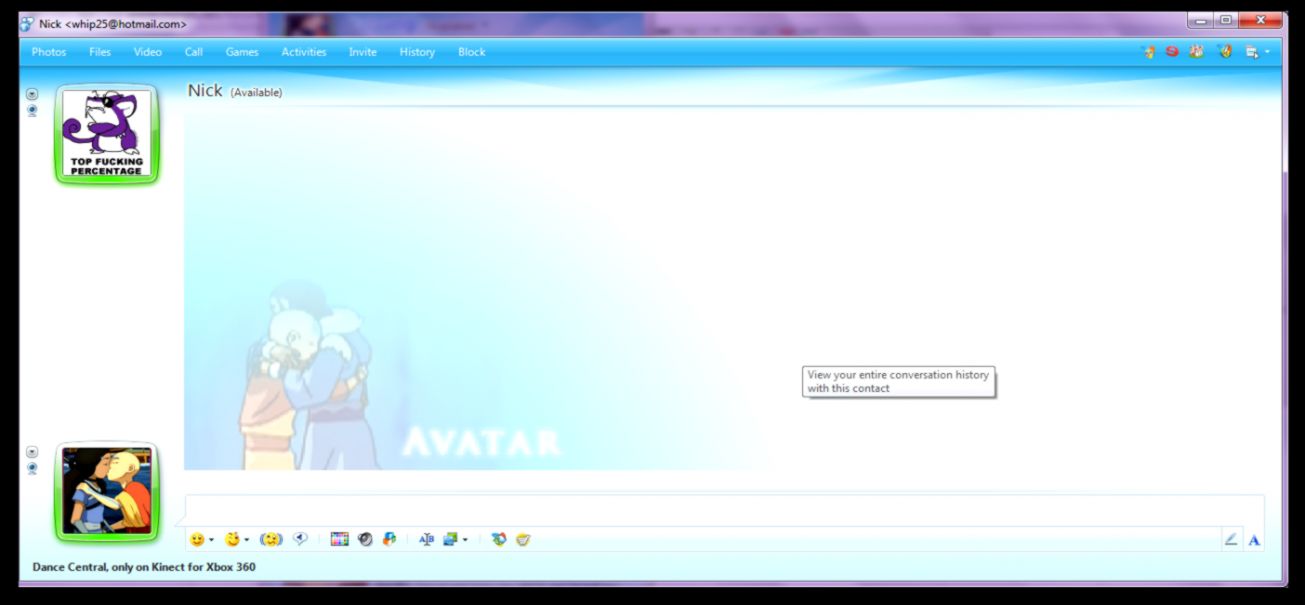Switch to handwriting mode with the pencil
This screenshot has width=1305, height=605.
pos(1232,538)
